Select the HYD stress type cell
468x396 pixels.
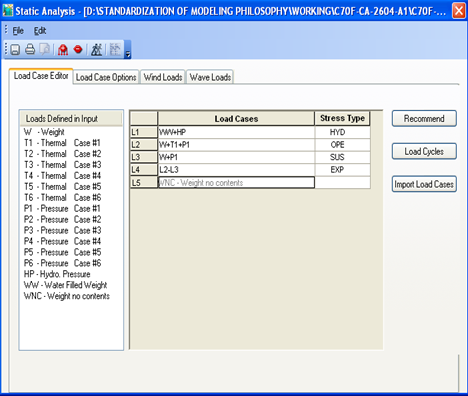pyautogui.click(x=342, y=132)
